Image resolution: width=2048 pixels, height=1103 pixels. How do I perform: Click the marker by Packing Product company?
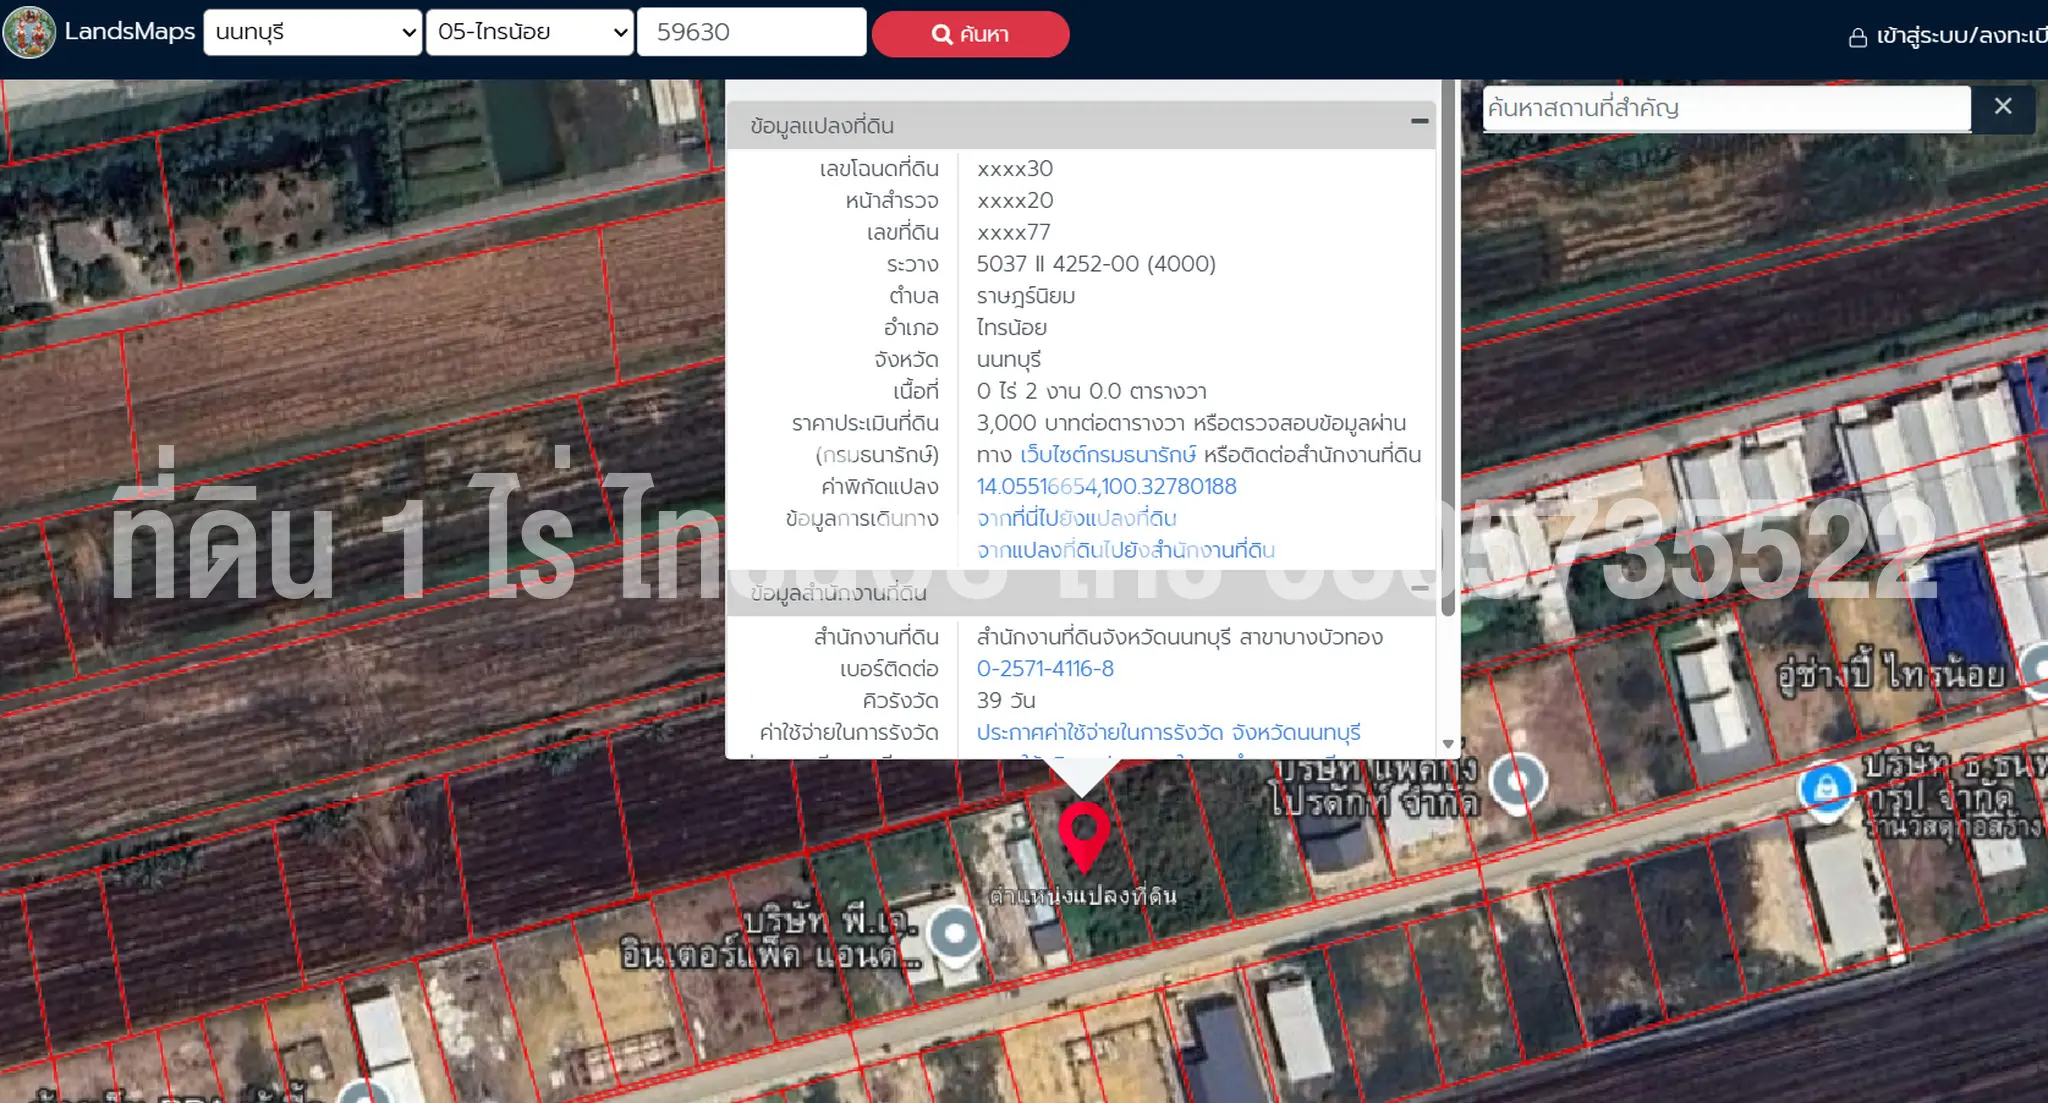[1517, 781]
